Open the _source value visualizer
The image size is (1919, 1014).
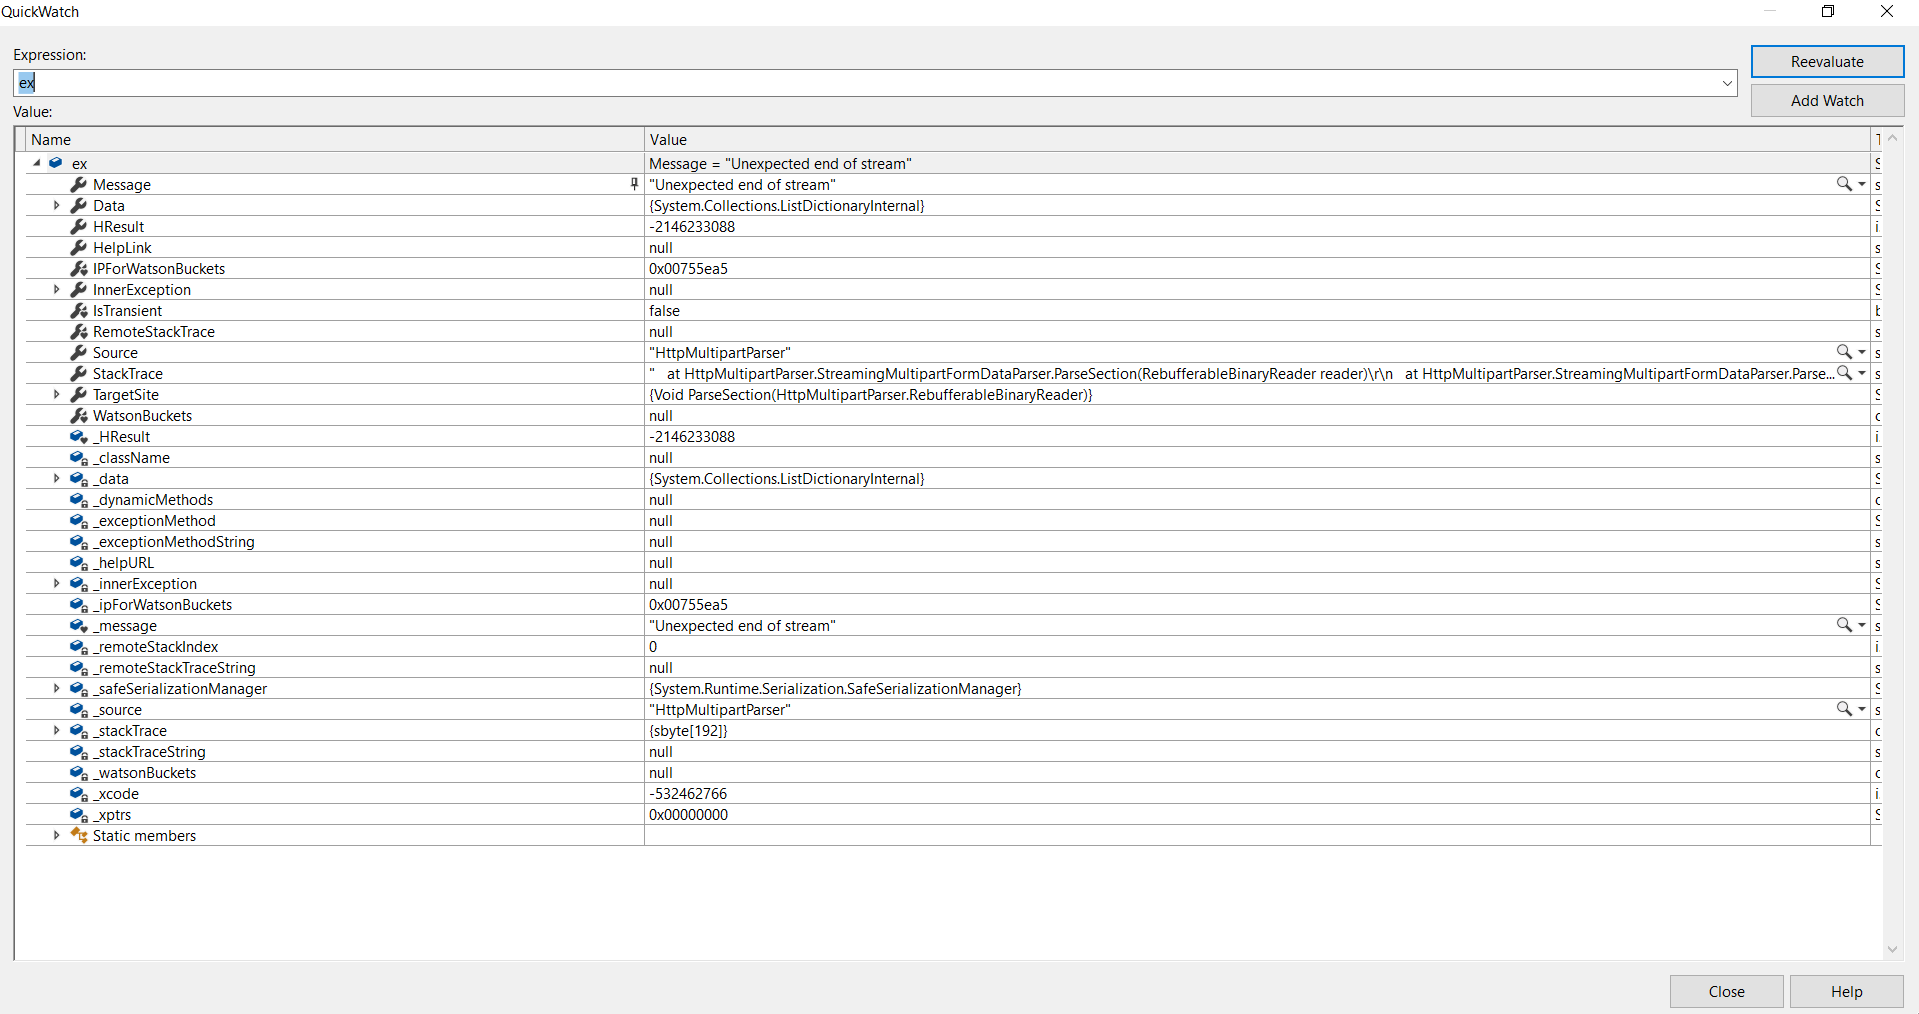click(1843, 709)
